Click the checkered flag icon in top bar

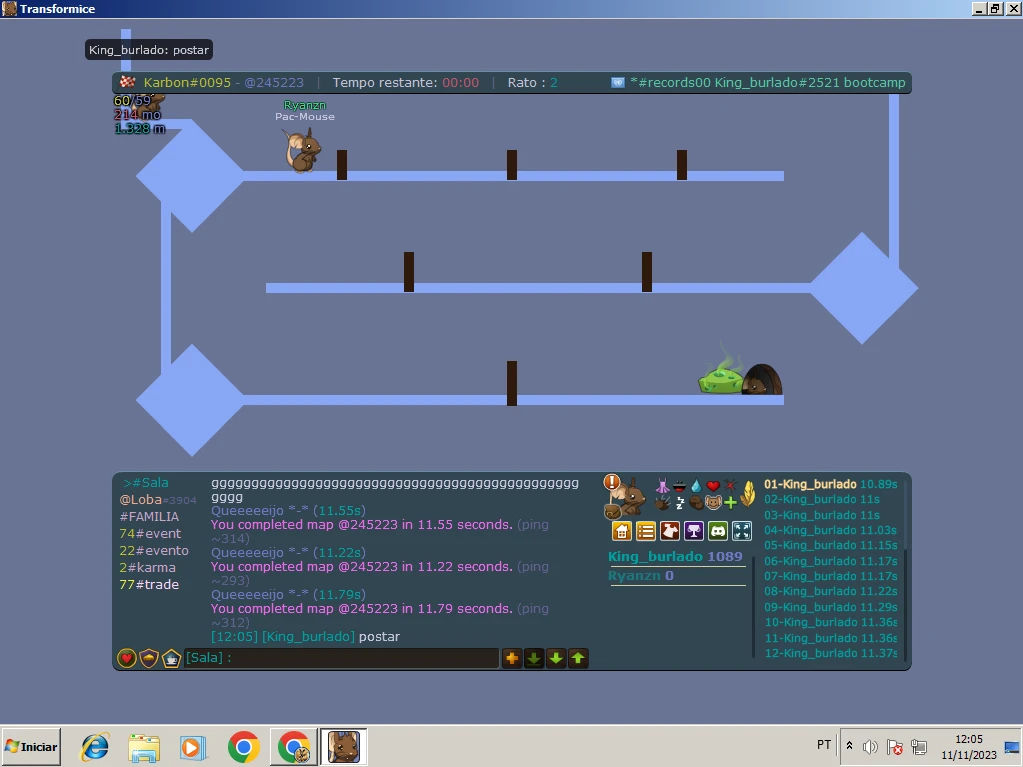coord(127,82)
